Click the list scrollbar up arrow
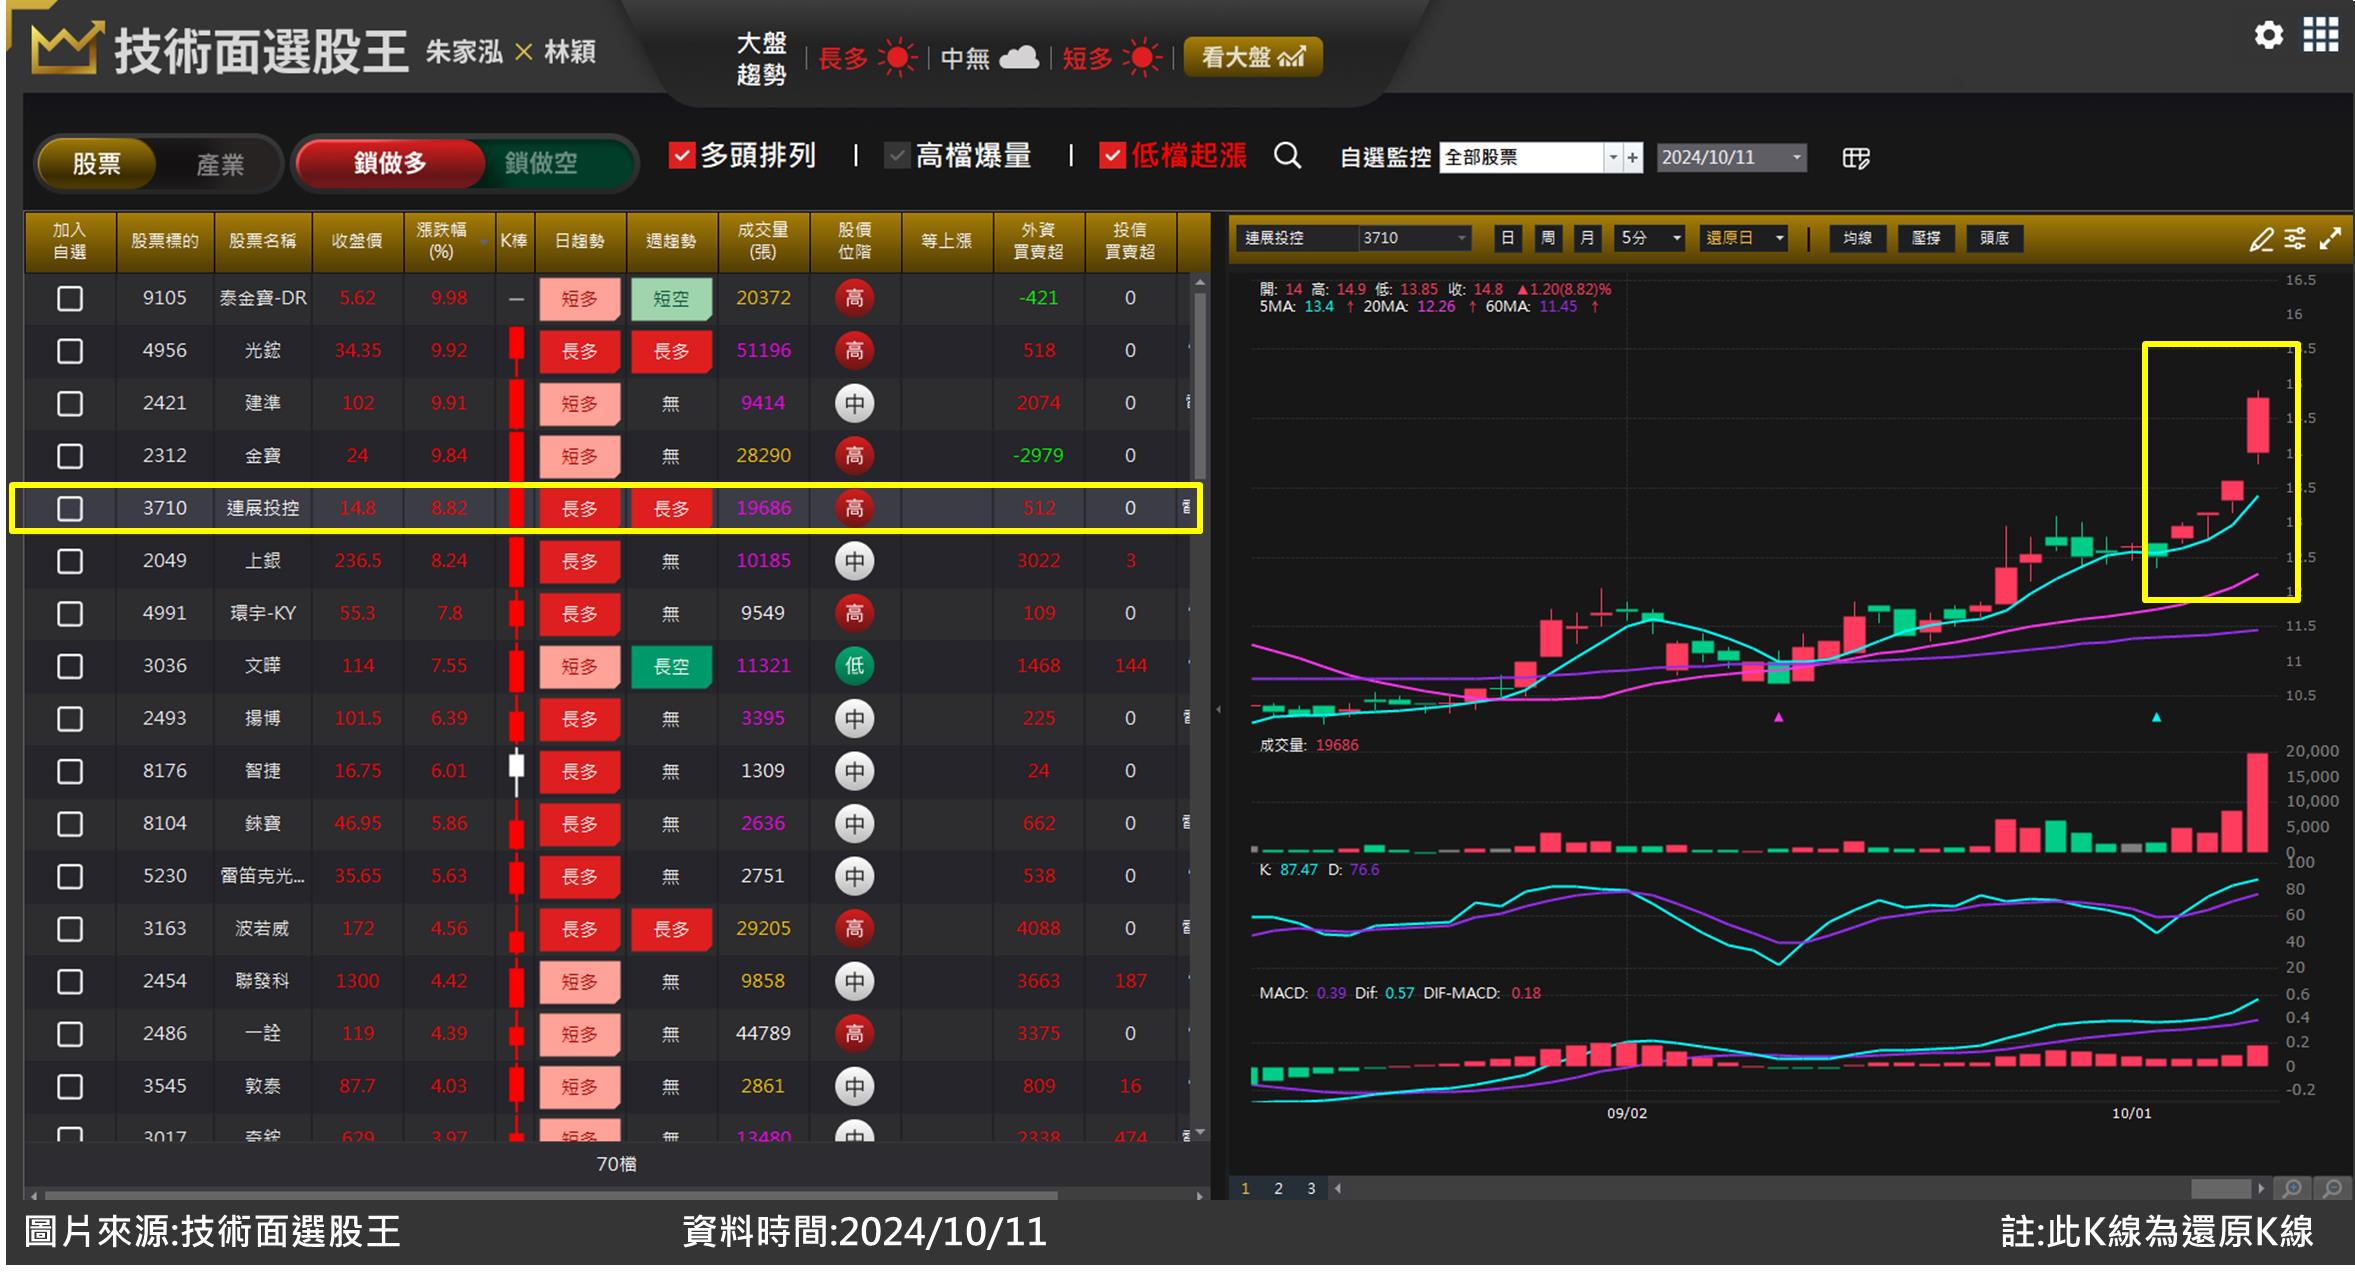Viewport: 2355px width, 1276px height. (1200, 284)
